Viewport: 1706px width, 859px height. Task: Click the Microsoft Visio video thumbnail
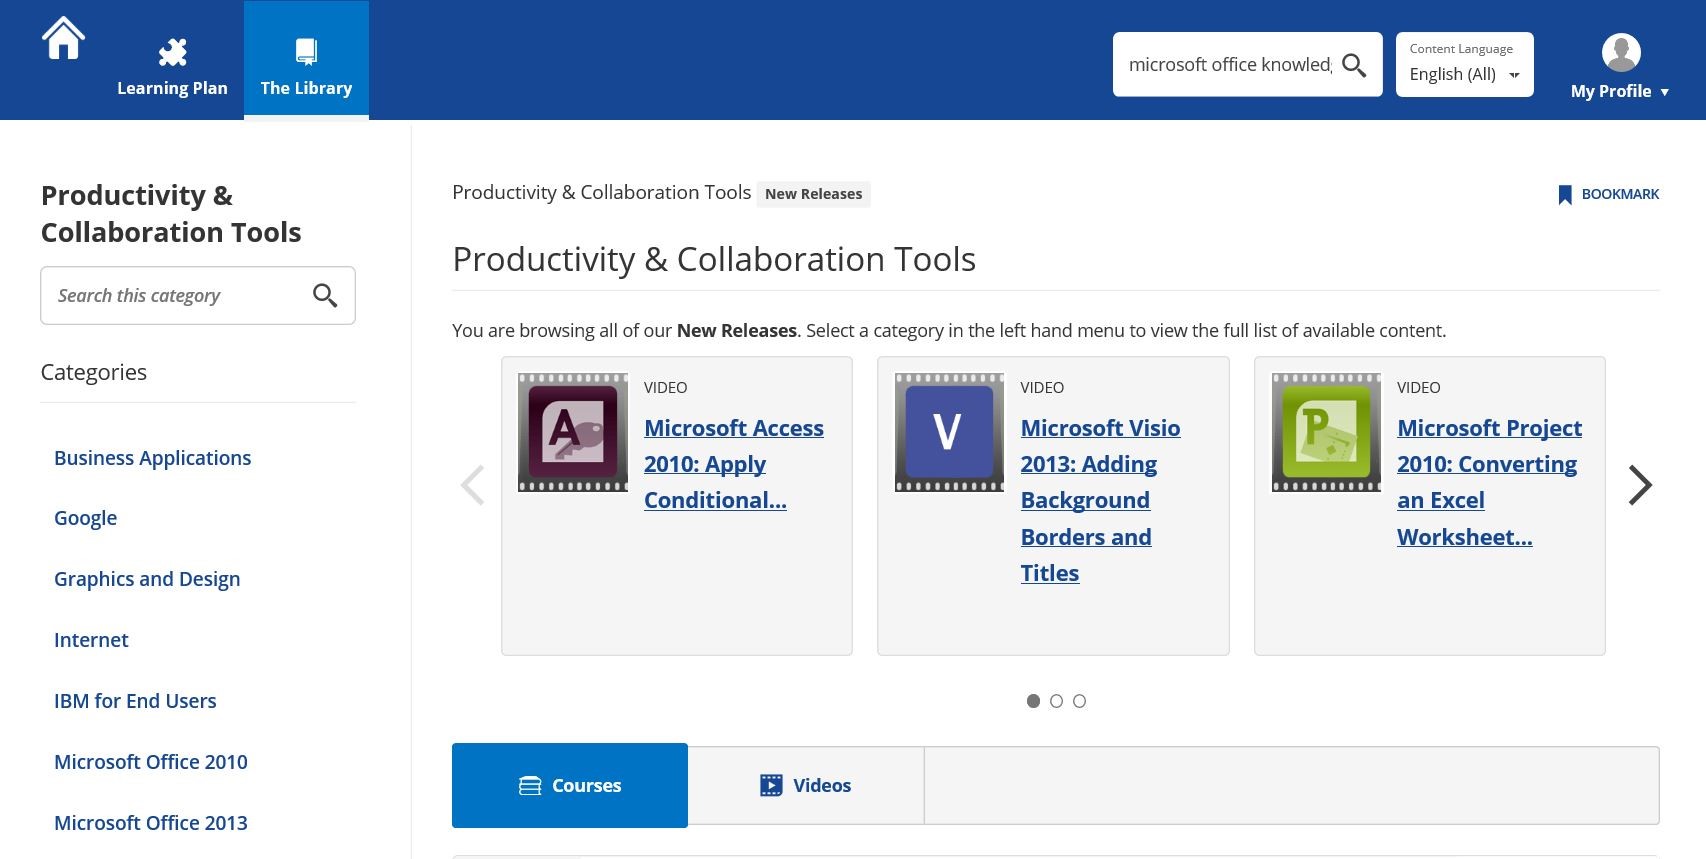click(949, 432)
